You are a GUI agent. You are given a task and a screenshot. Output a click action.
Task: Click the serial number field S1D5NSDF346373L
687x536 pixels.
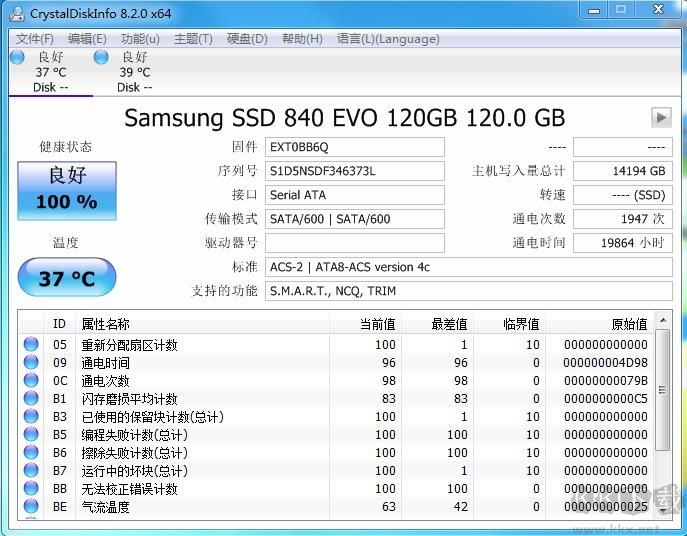[354, 171]
